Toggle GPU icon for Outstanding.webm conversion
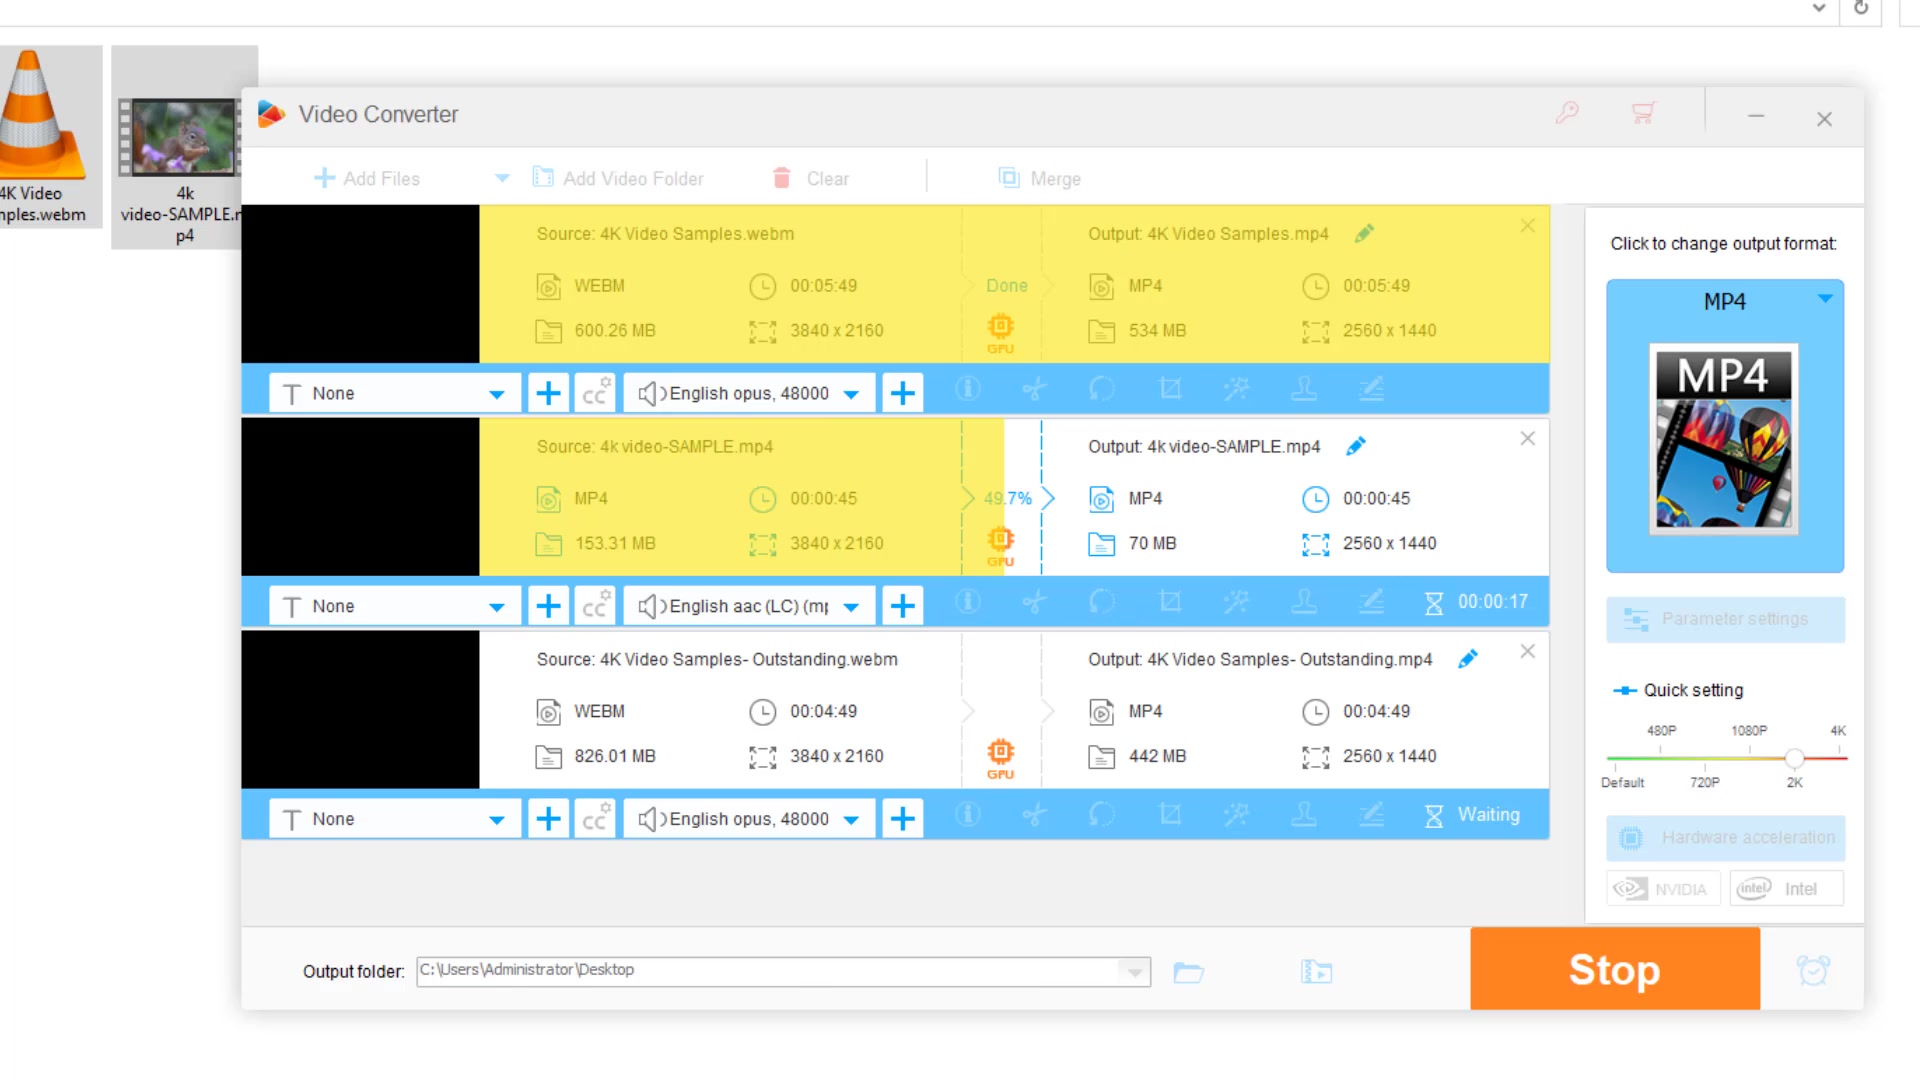 pos(1001,758)
